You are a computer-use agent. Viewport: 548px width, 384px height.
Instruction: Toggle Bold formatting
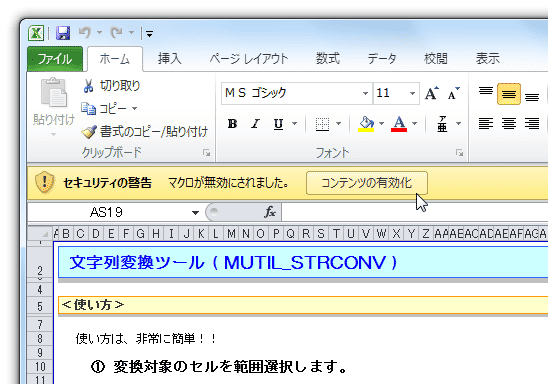click(232, 124)
